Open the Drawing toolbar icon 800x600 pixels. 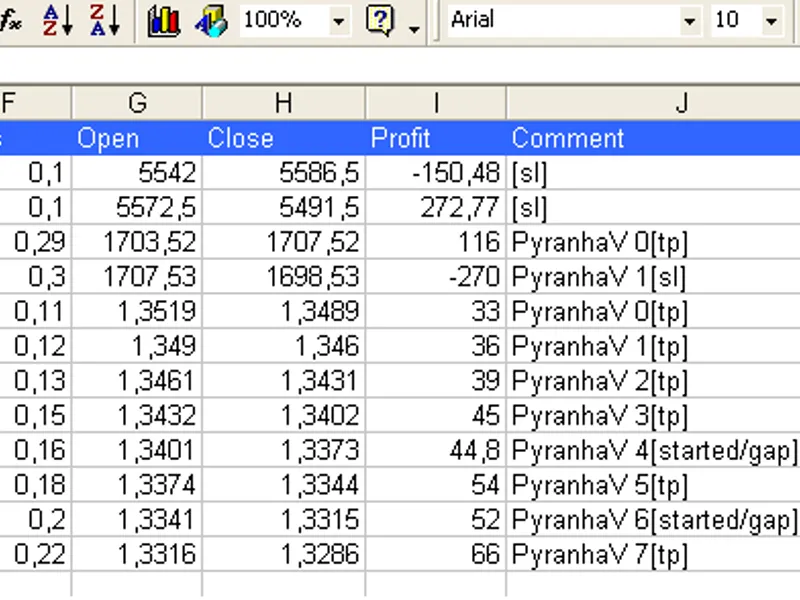211,21
